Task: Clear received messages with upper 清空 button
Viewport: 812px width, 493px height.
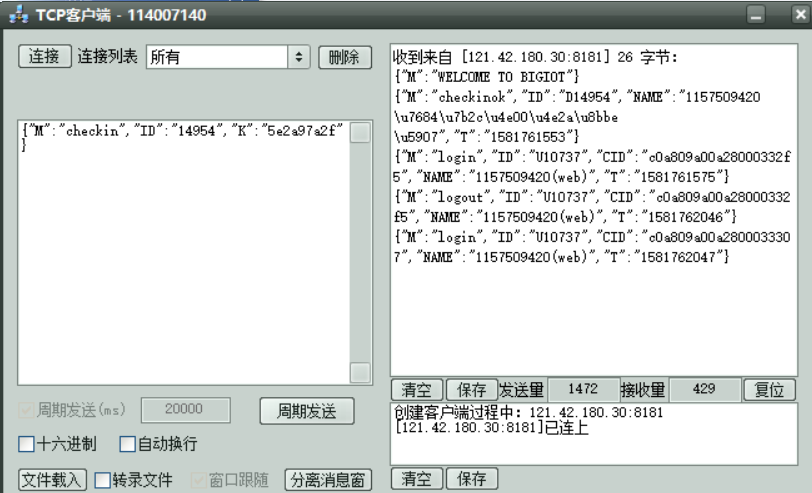Action: [416, 390]
